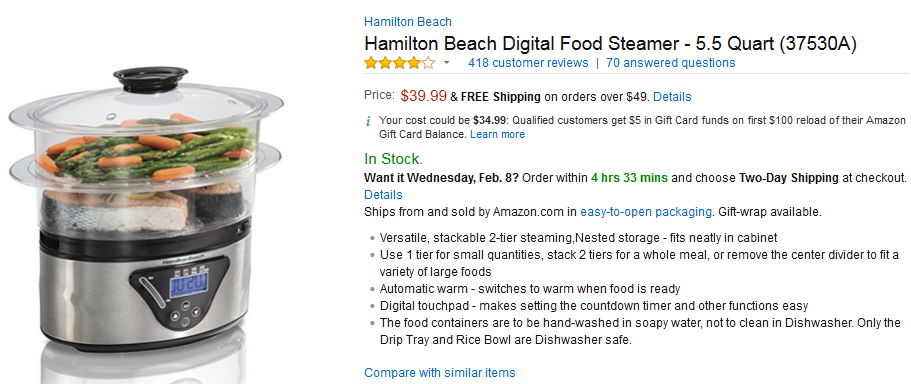The width and height of the screenshot is (911, 384).
Task: Click Details link next to free shipping
Action: tap(672, 96)
